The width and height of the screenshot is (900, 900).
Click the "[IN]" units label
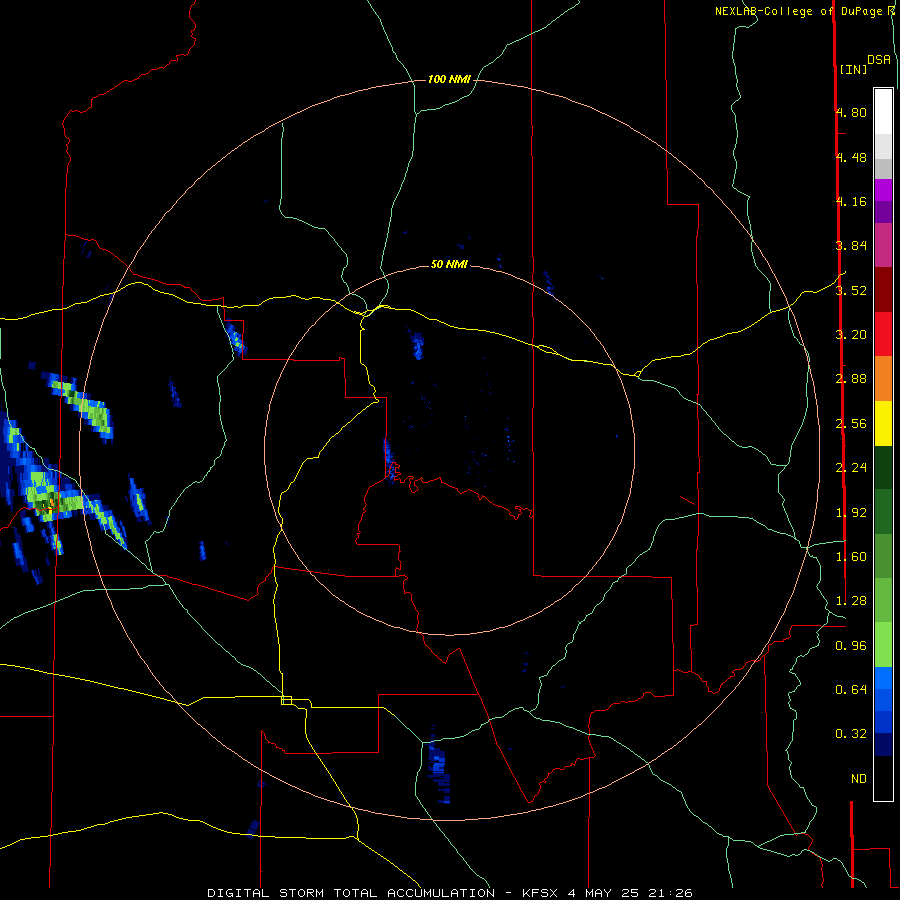point(853,69)
